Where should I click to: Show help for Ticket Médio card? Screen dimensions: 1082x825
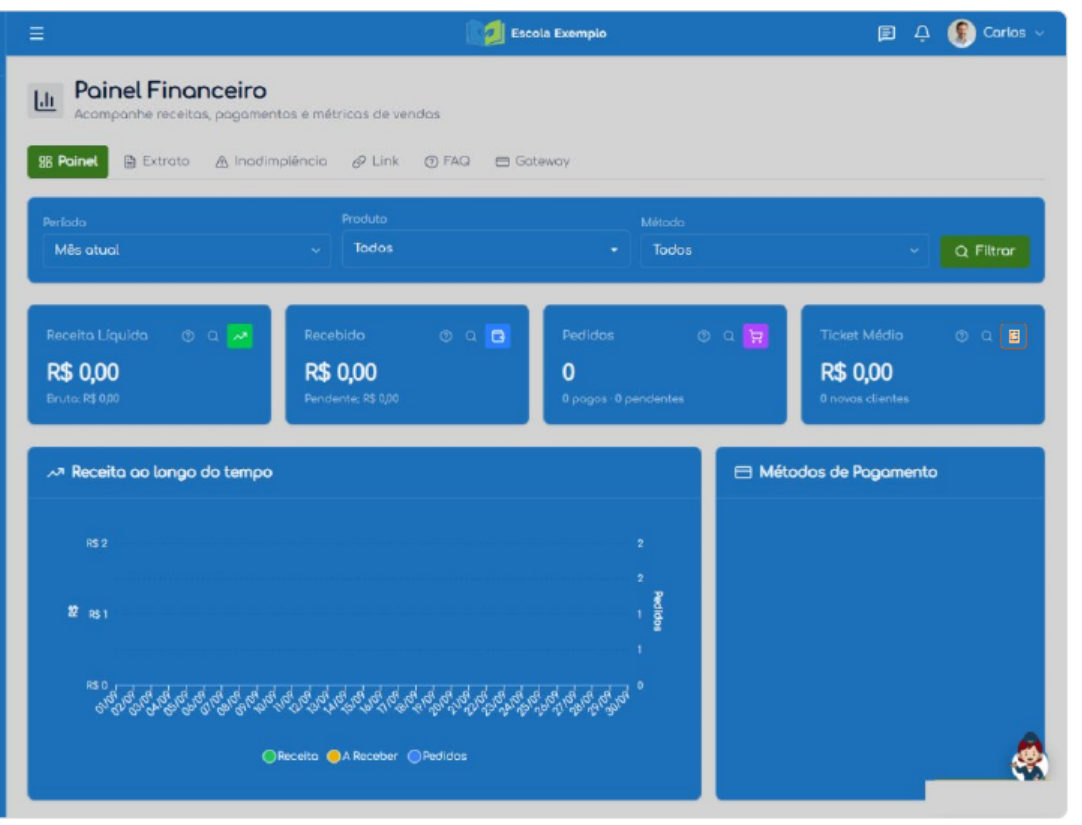tap(961, 336)
